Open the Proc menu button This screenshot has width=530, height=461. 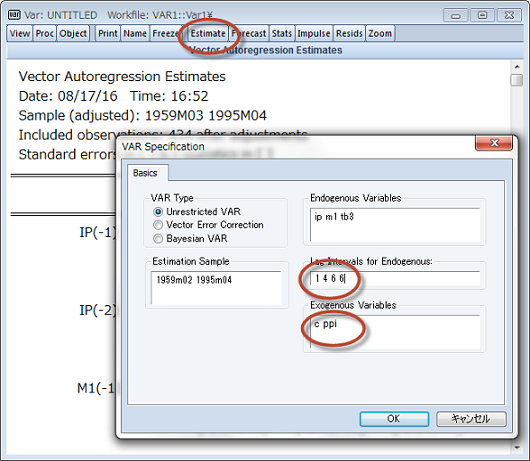45,33
